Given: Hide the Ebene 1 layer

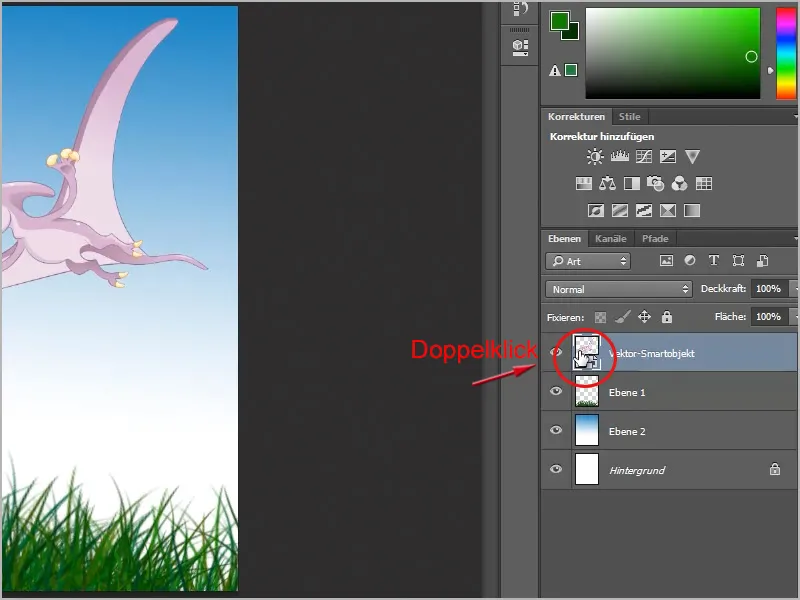Looking at the screenshot, I should pyautogui.click(x=556, y=391).
